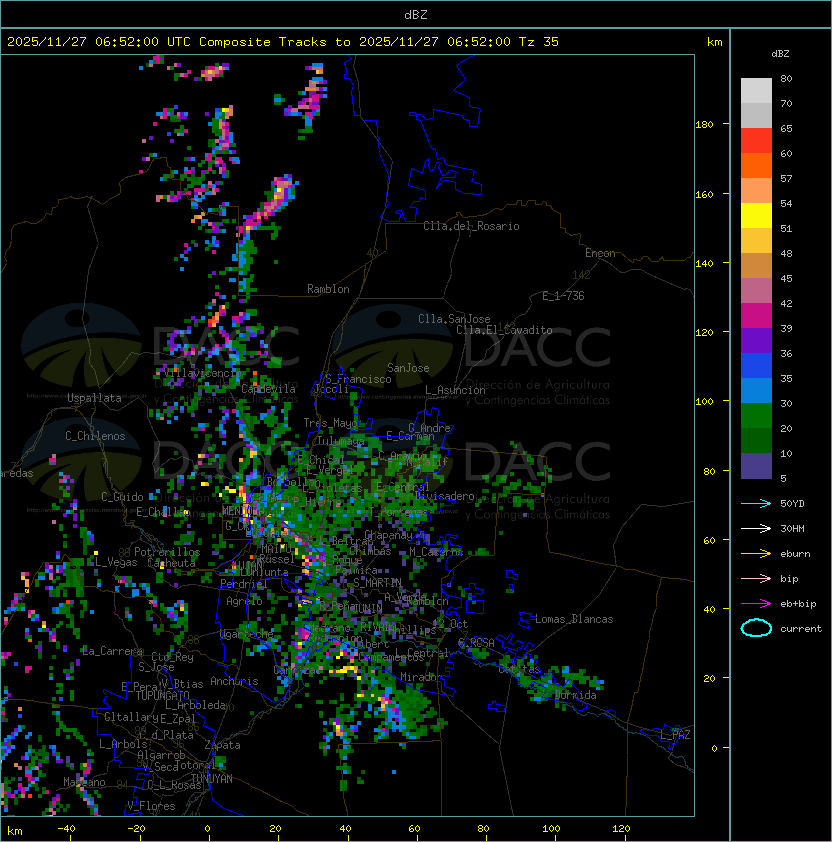The width and height of the screenshot is (832, 842).
Task: Pick the light gray 70-80 dBZ swatch
Action: (756, 91)
